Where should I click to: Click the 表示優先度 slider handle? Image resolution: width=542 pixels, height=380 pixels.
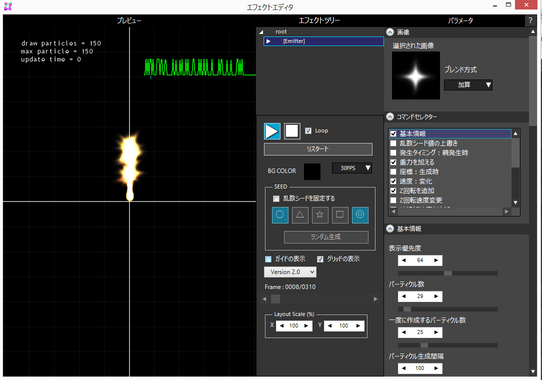click(448, 273)
